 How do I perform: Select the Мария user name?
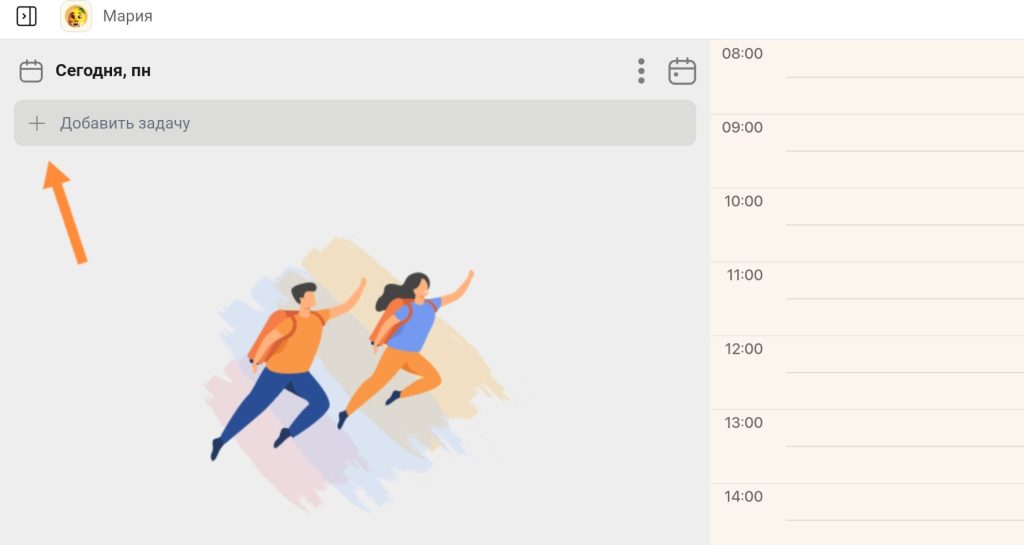tap(127, 16)
